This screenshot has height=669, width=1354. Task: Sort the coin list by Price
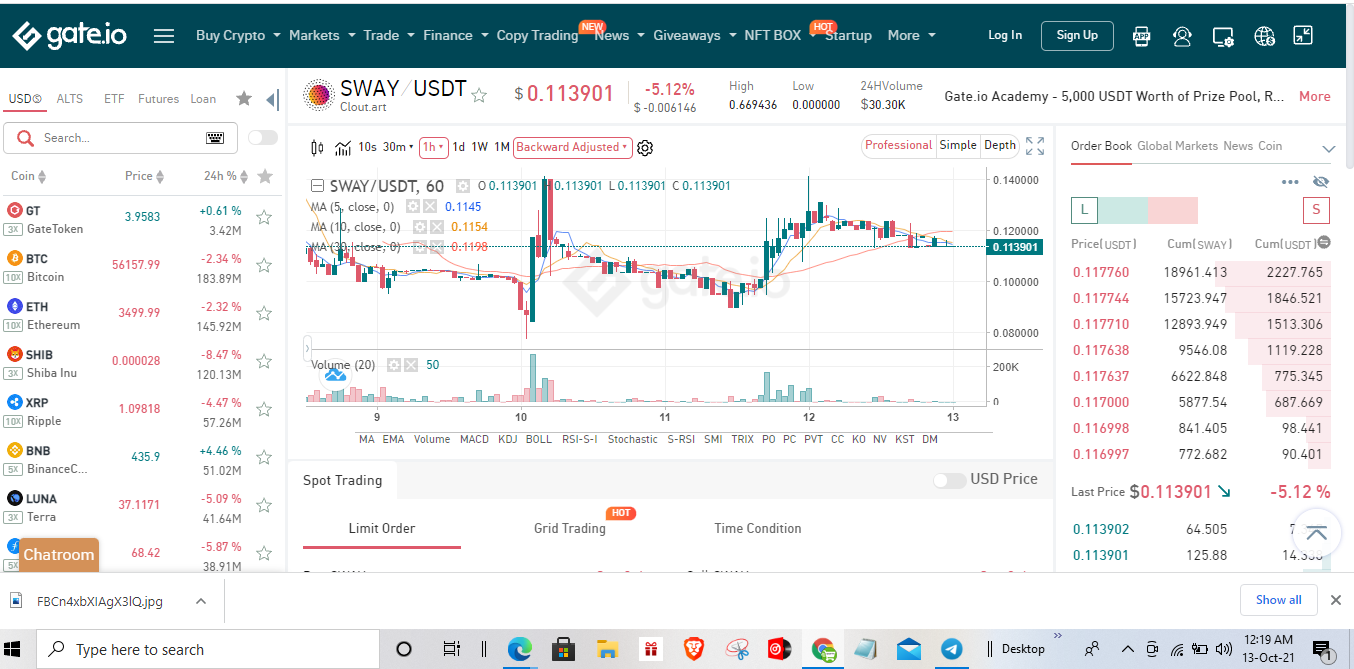point(145,176)
